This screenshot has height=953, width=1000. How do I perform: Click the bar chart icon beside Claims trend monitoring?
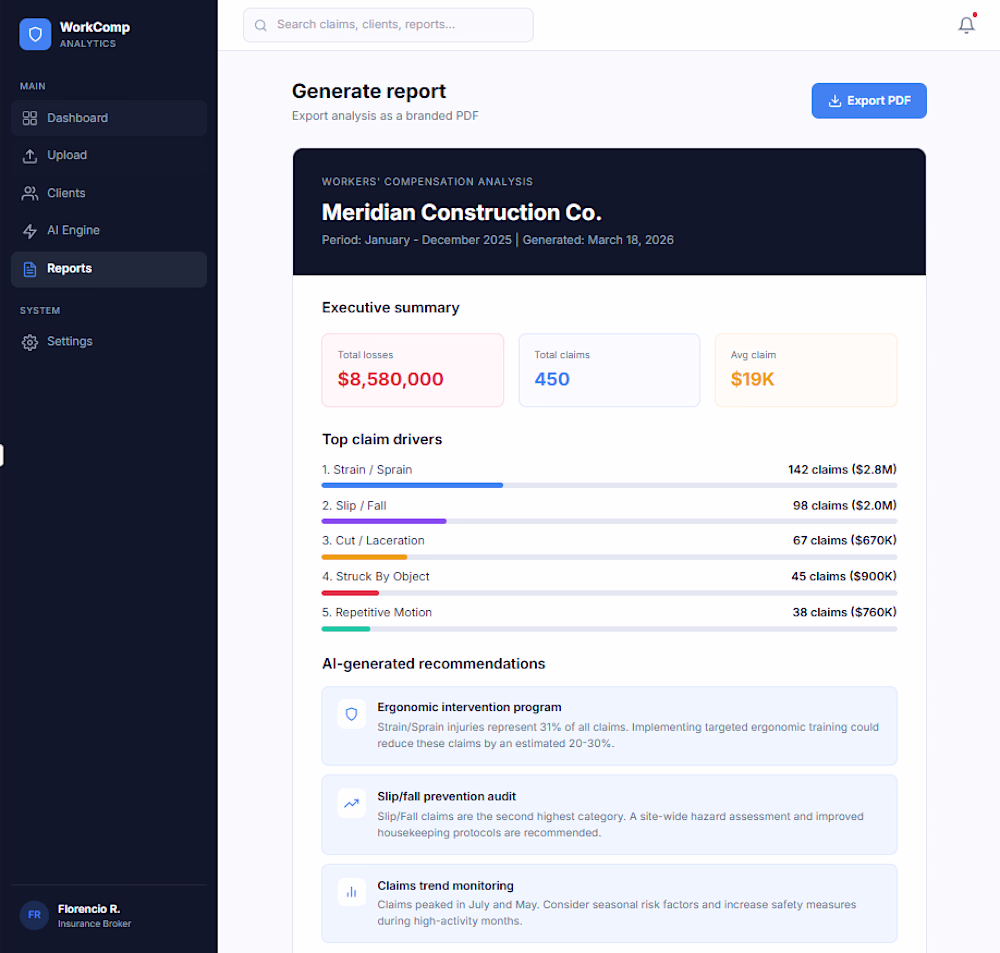(x=351, y=892)
